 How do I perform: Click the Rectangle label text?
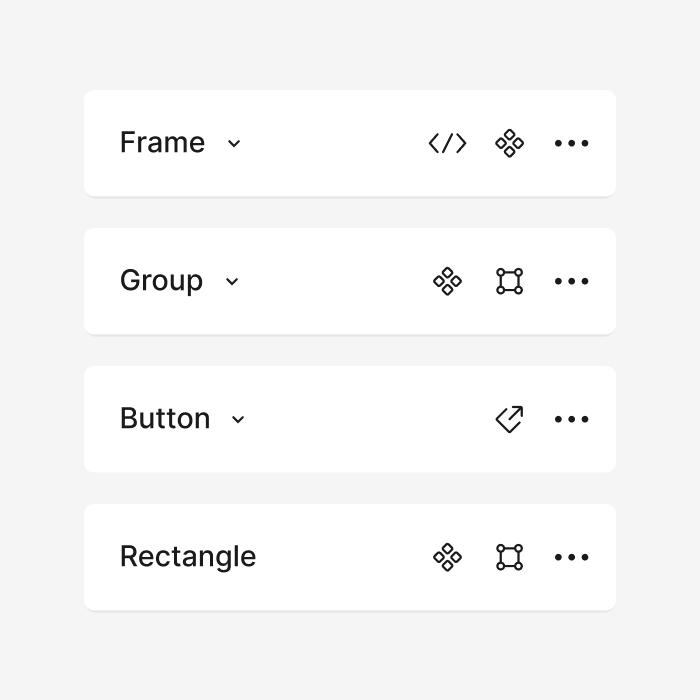tap(188, 557)
